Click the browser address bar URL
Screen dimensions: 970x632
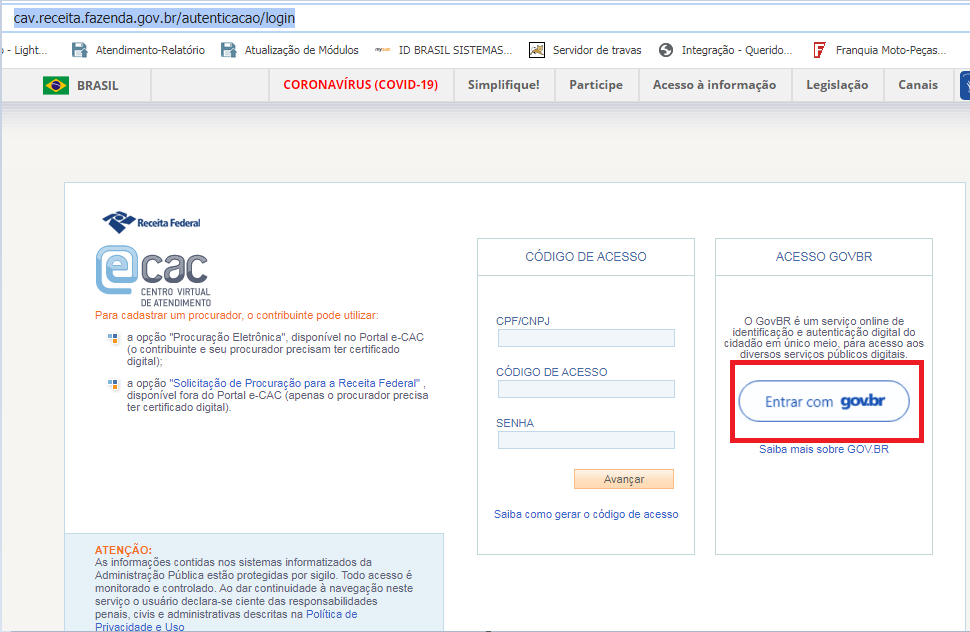pos(154,18)
